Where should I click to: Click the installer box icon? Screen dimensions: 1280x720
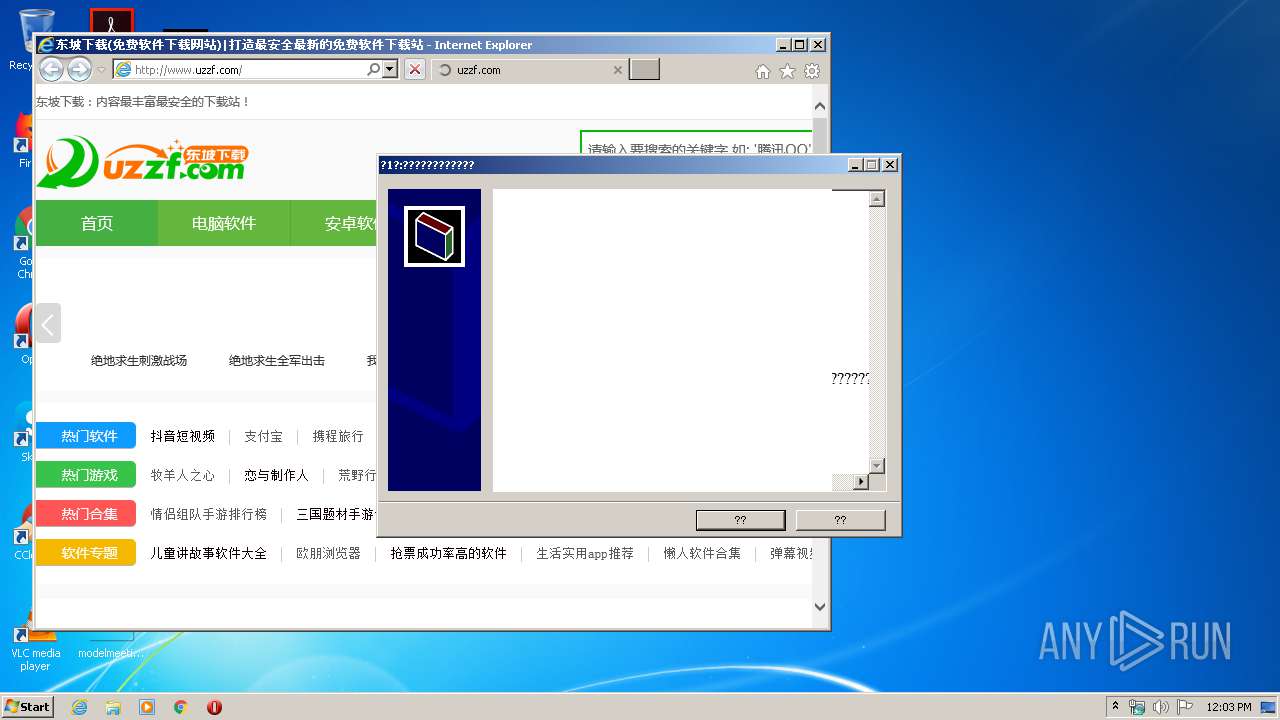pyautogui.click(x=434, y=237)
